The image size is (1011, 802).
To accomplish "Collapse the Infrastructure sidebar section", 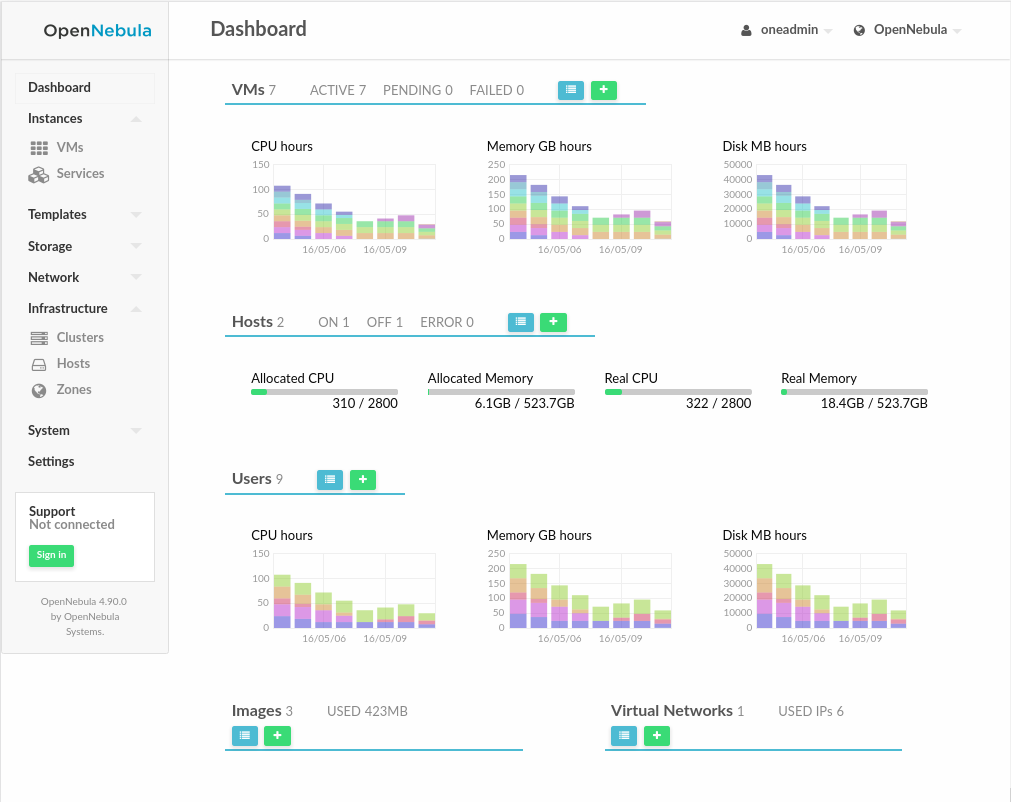I will coord(85,308).
